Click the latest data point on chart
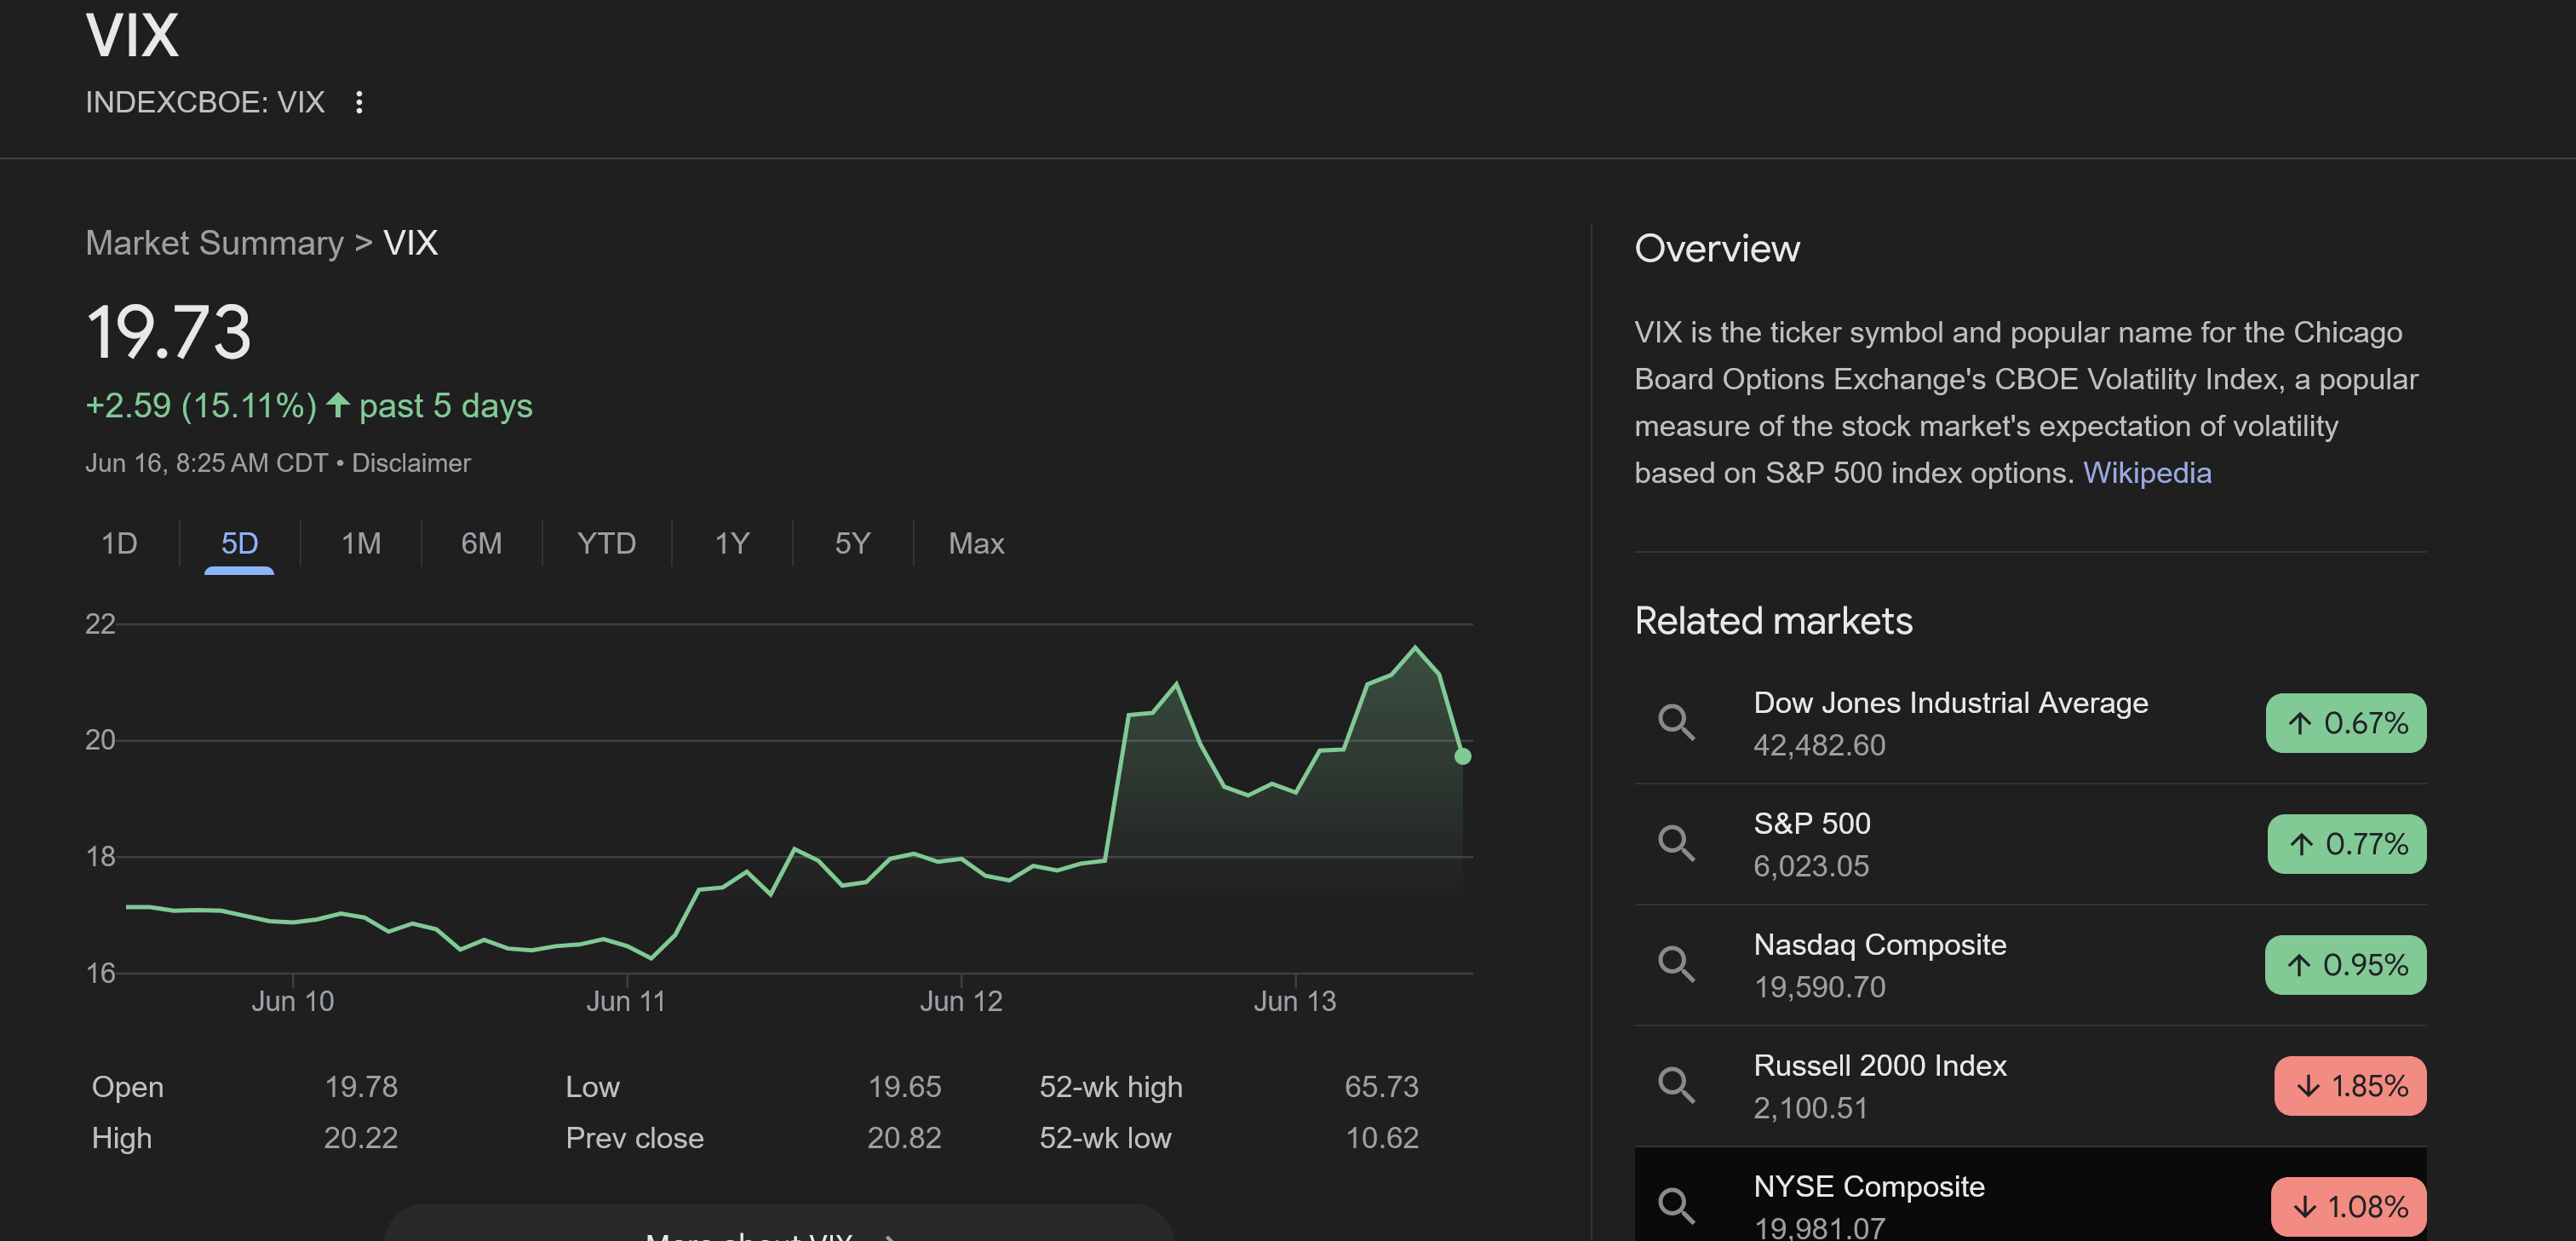 1462,756
